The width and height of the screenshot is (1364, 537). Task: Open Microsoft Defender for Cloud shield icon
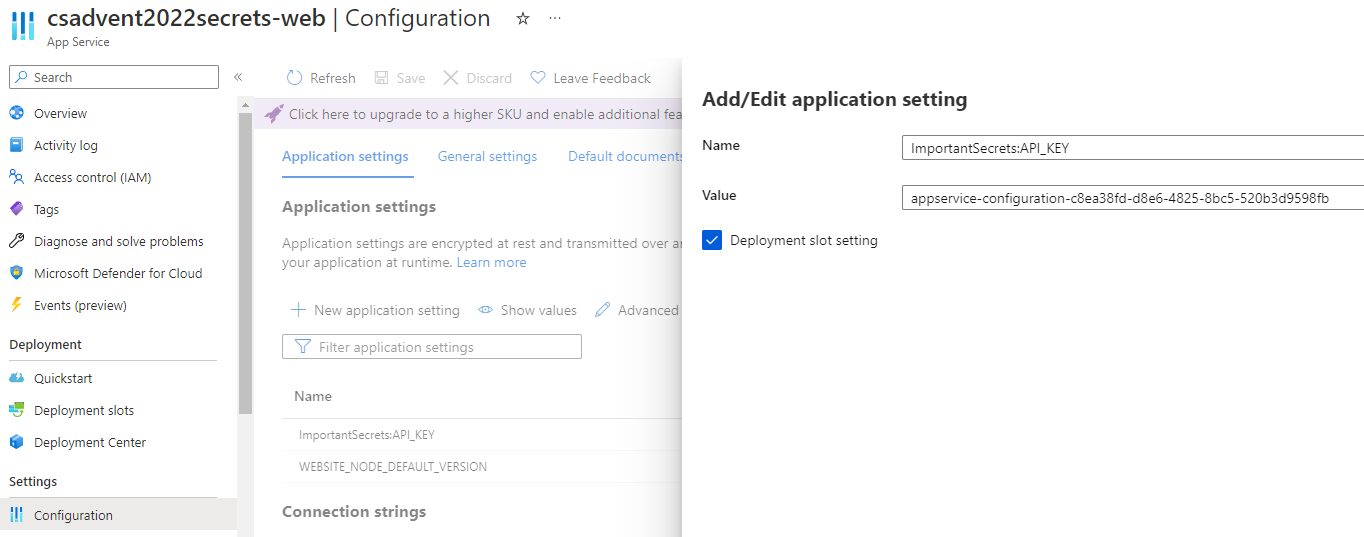coord(16,273)
